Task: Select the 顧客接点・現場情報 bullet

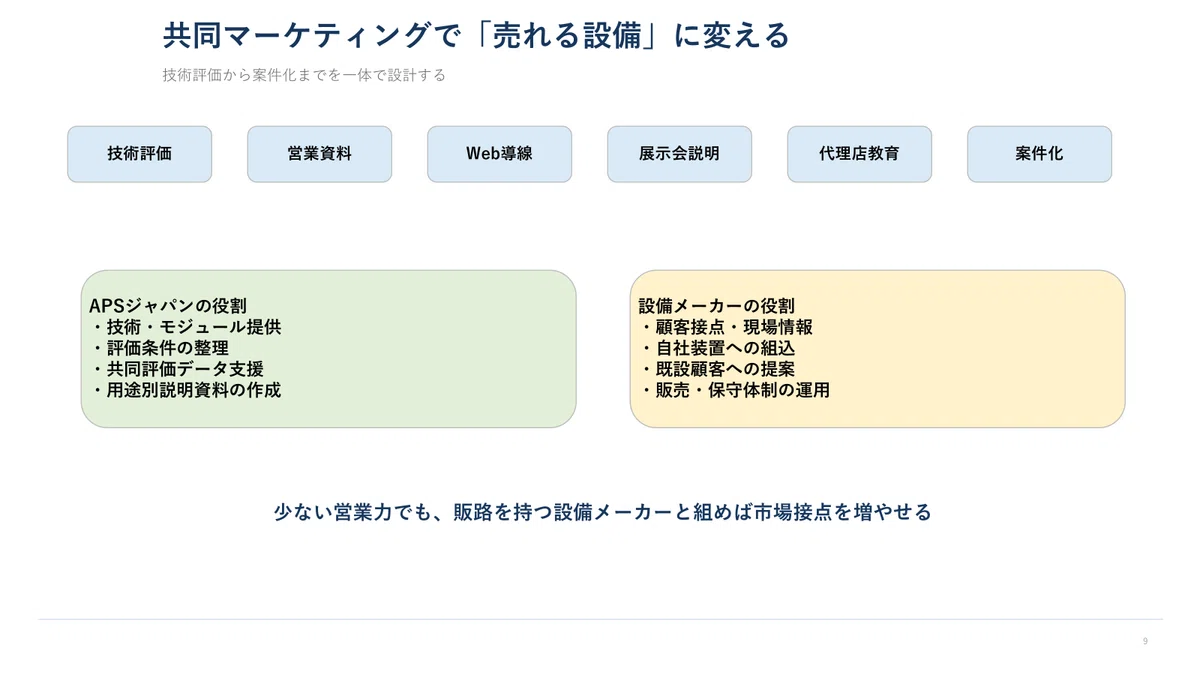Action: pyautogui.click(x=726, y=327)
